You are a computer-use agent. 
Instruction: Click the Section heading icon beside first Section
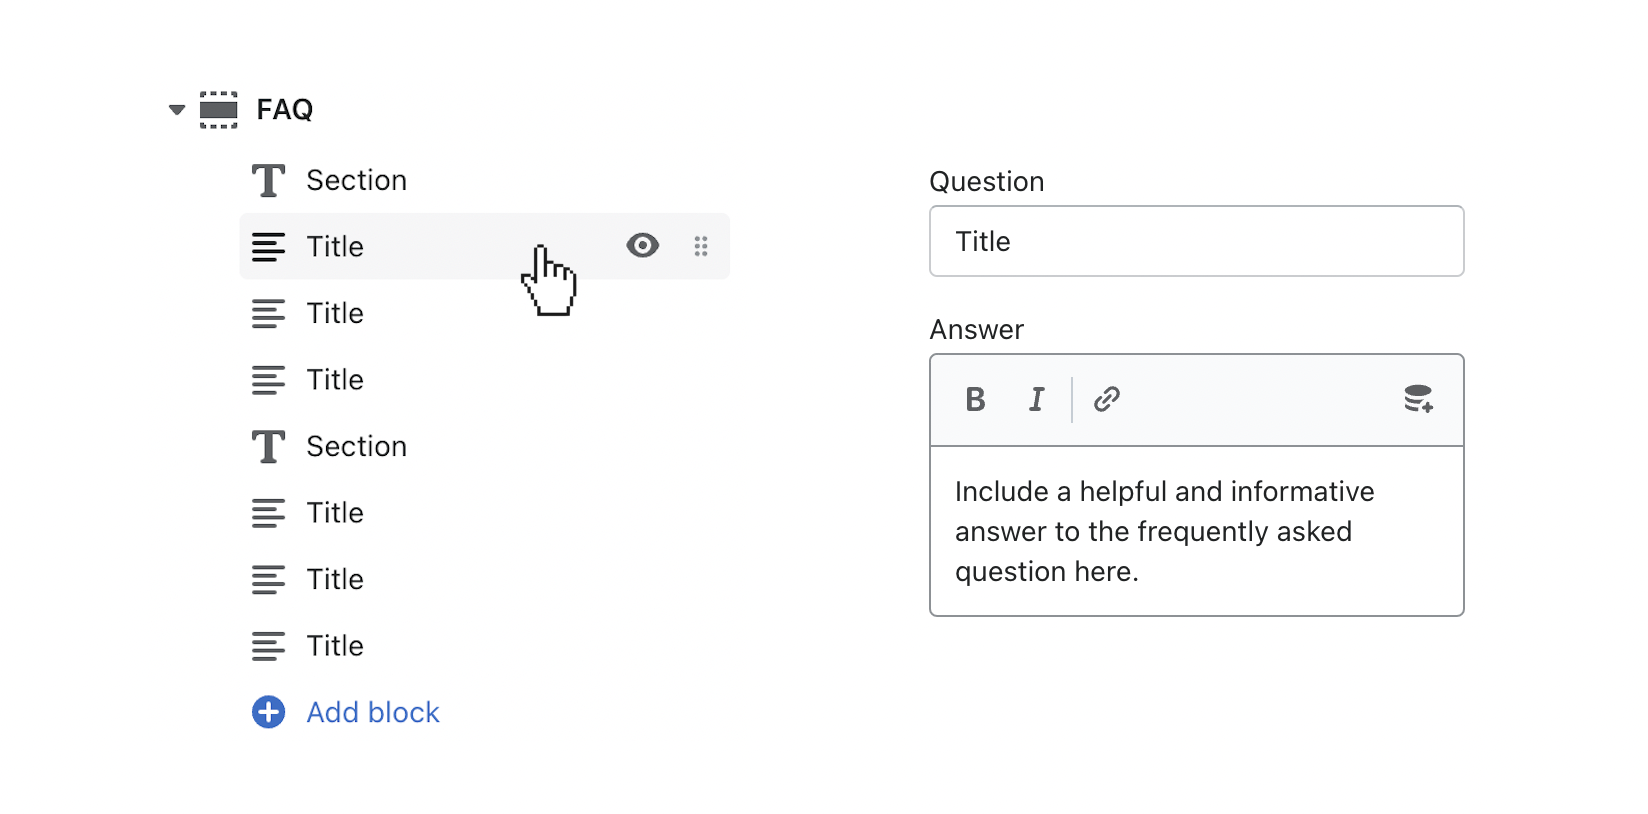(267, 179)
